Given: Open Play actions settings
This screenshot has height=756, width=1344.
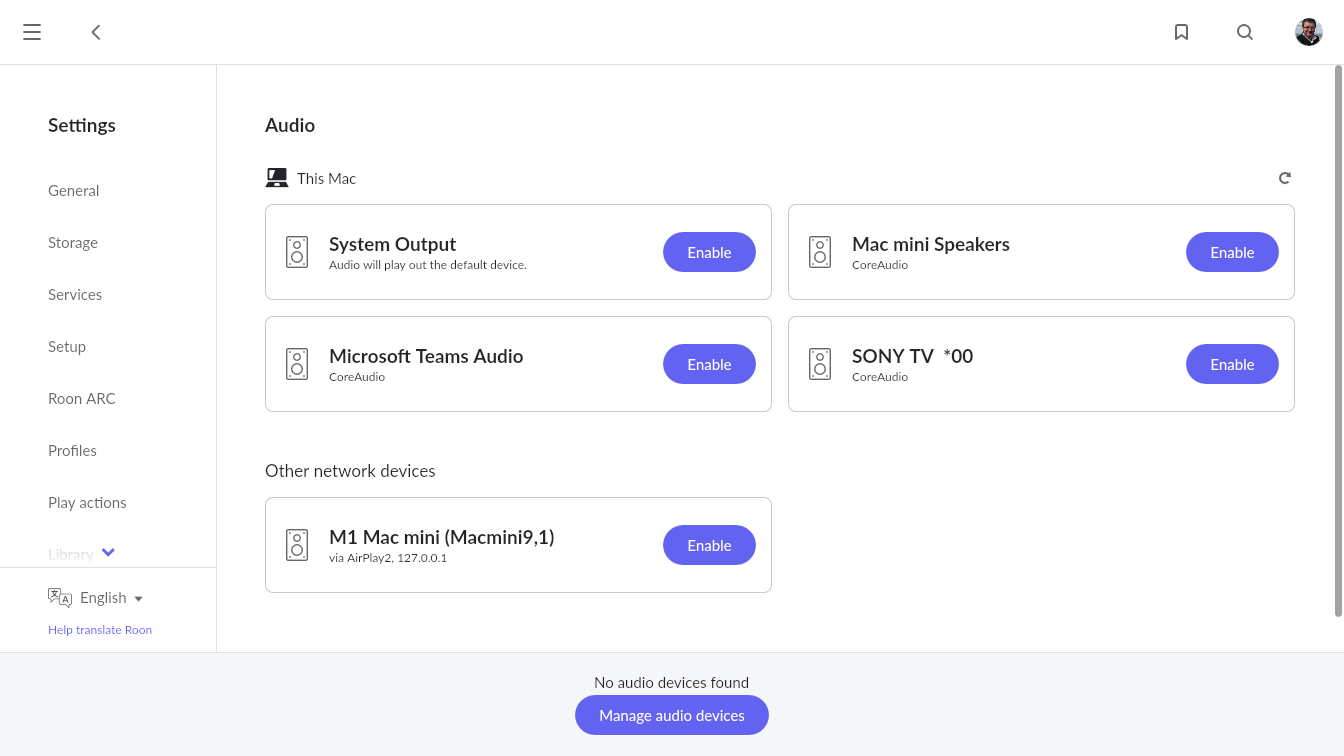Looking at the screenshot, I should (x=87, y=502).
